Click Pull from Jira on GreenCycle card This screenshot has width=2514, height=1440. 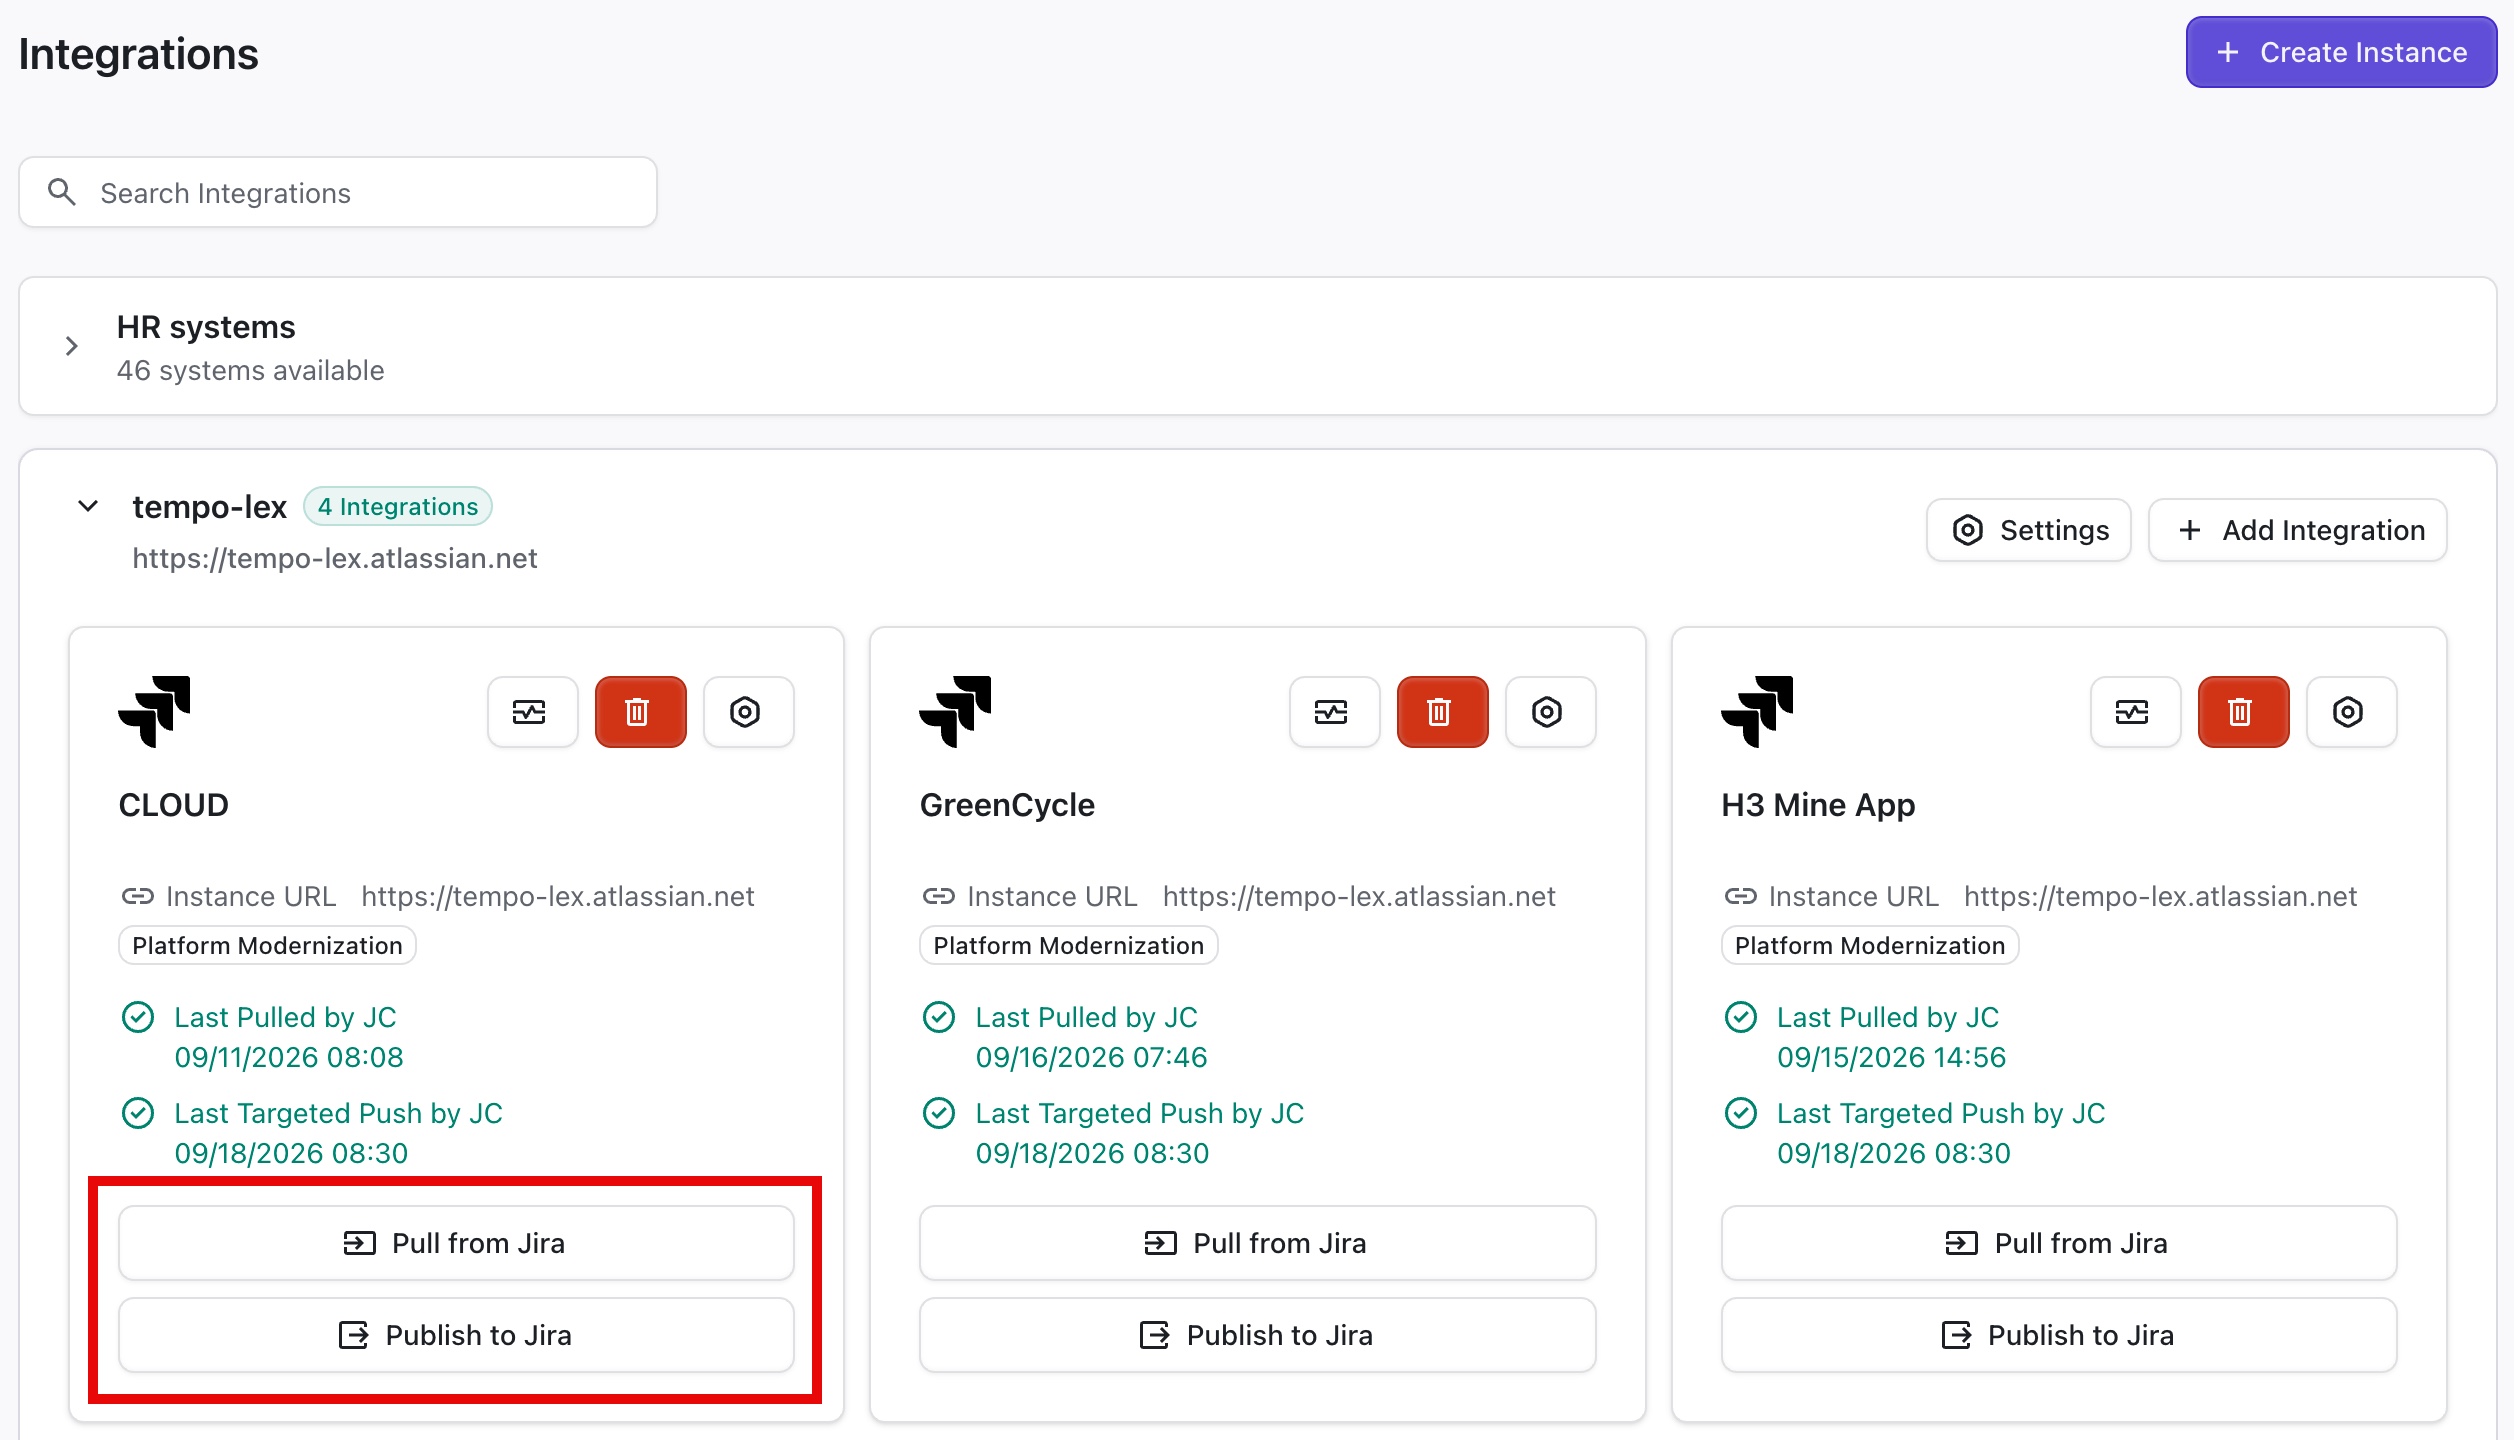tap(1257, 1243)
